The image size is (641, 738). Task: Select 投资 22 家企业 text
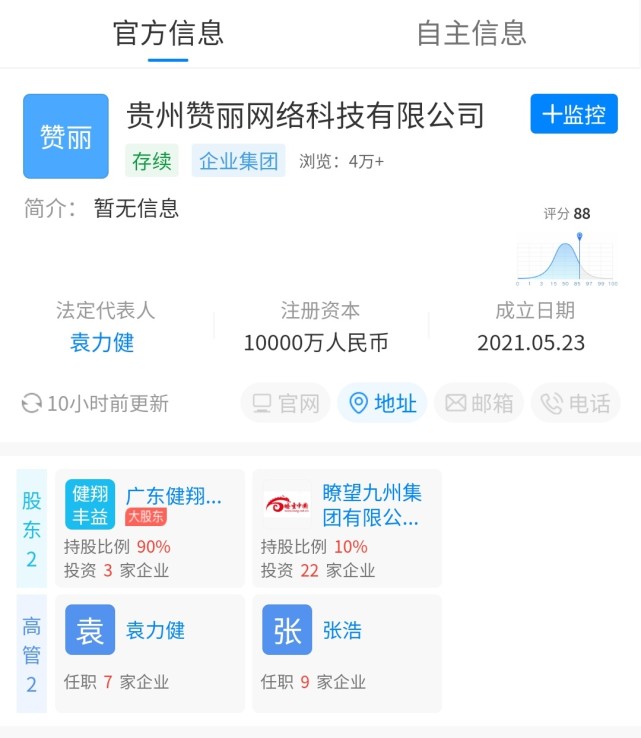[318, 570]
